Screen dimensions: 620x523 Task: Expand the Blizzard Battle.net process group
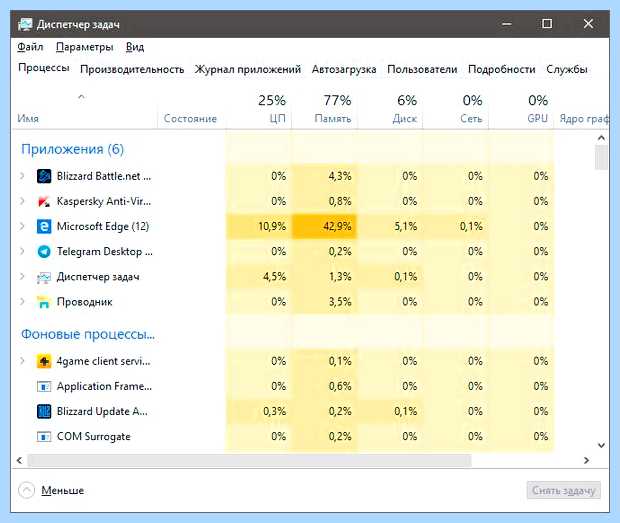22,176
